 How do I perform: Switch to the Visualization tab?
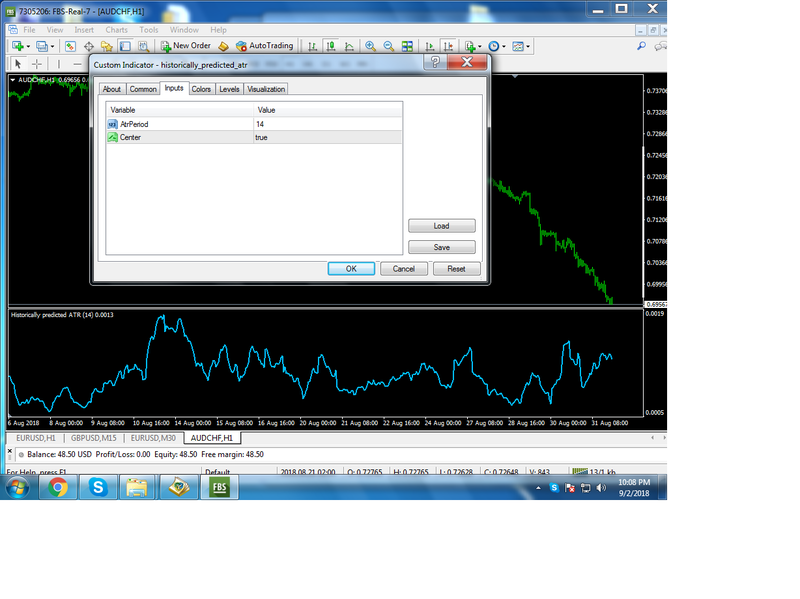click(266, 89)
